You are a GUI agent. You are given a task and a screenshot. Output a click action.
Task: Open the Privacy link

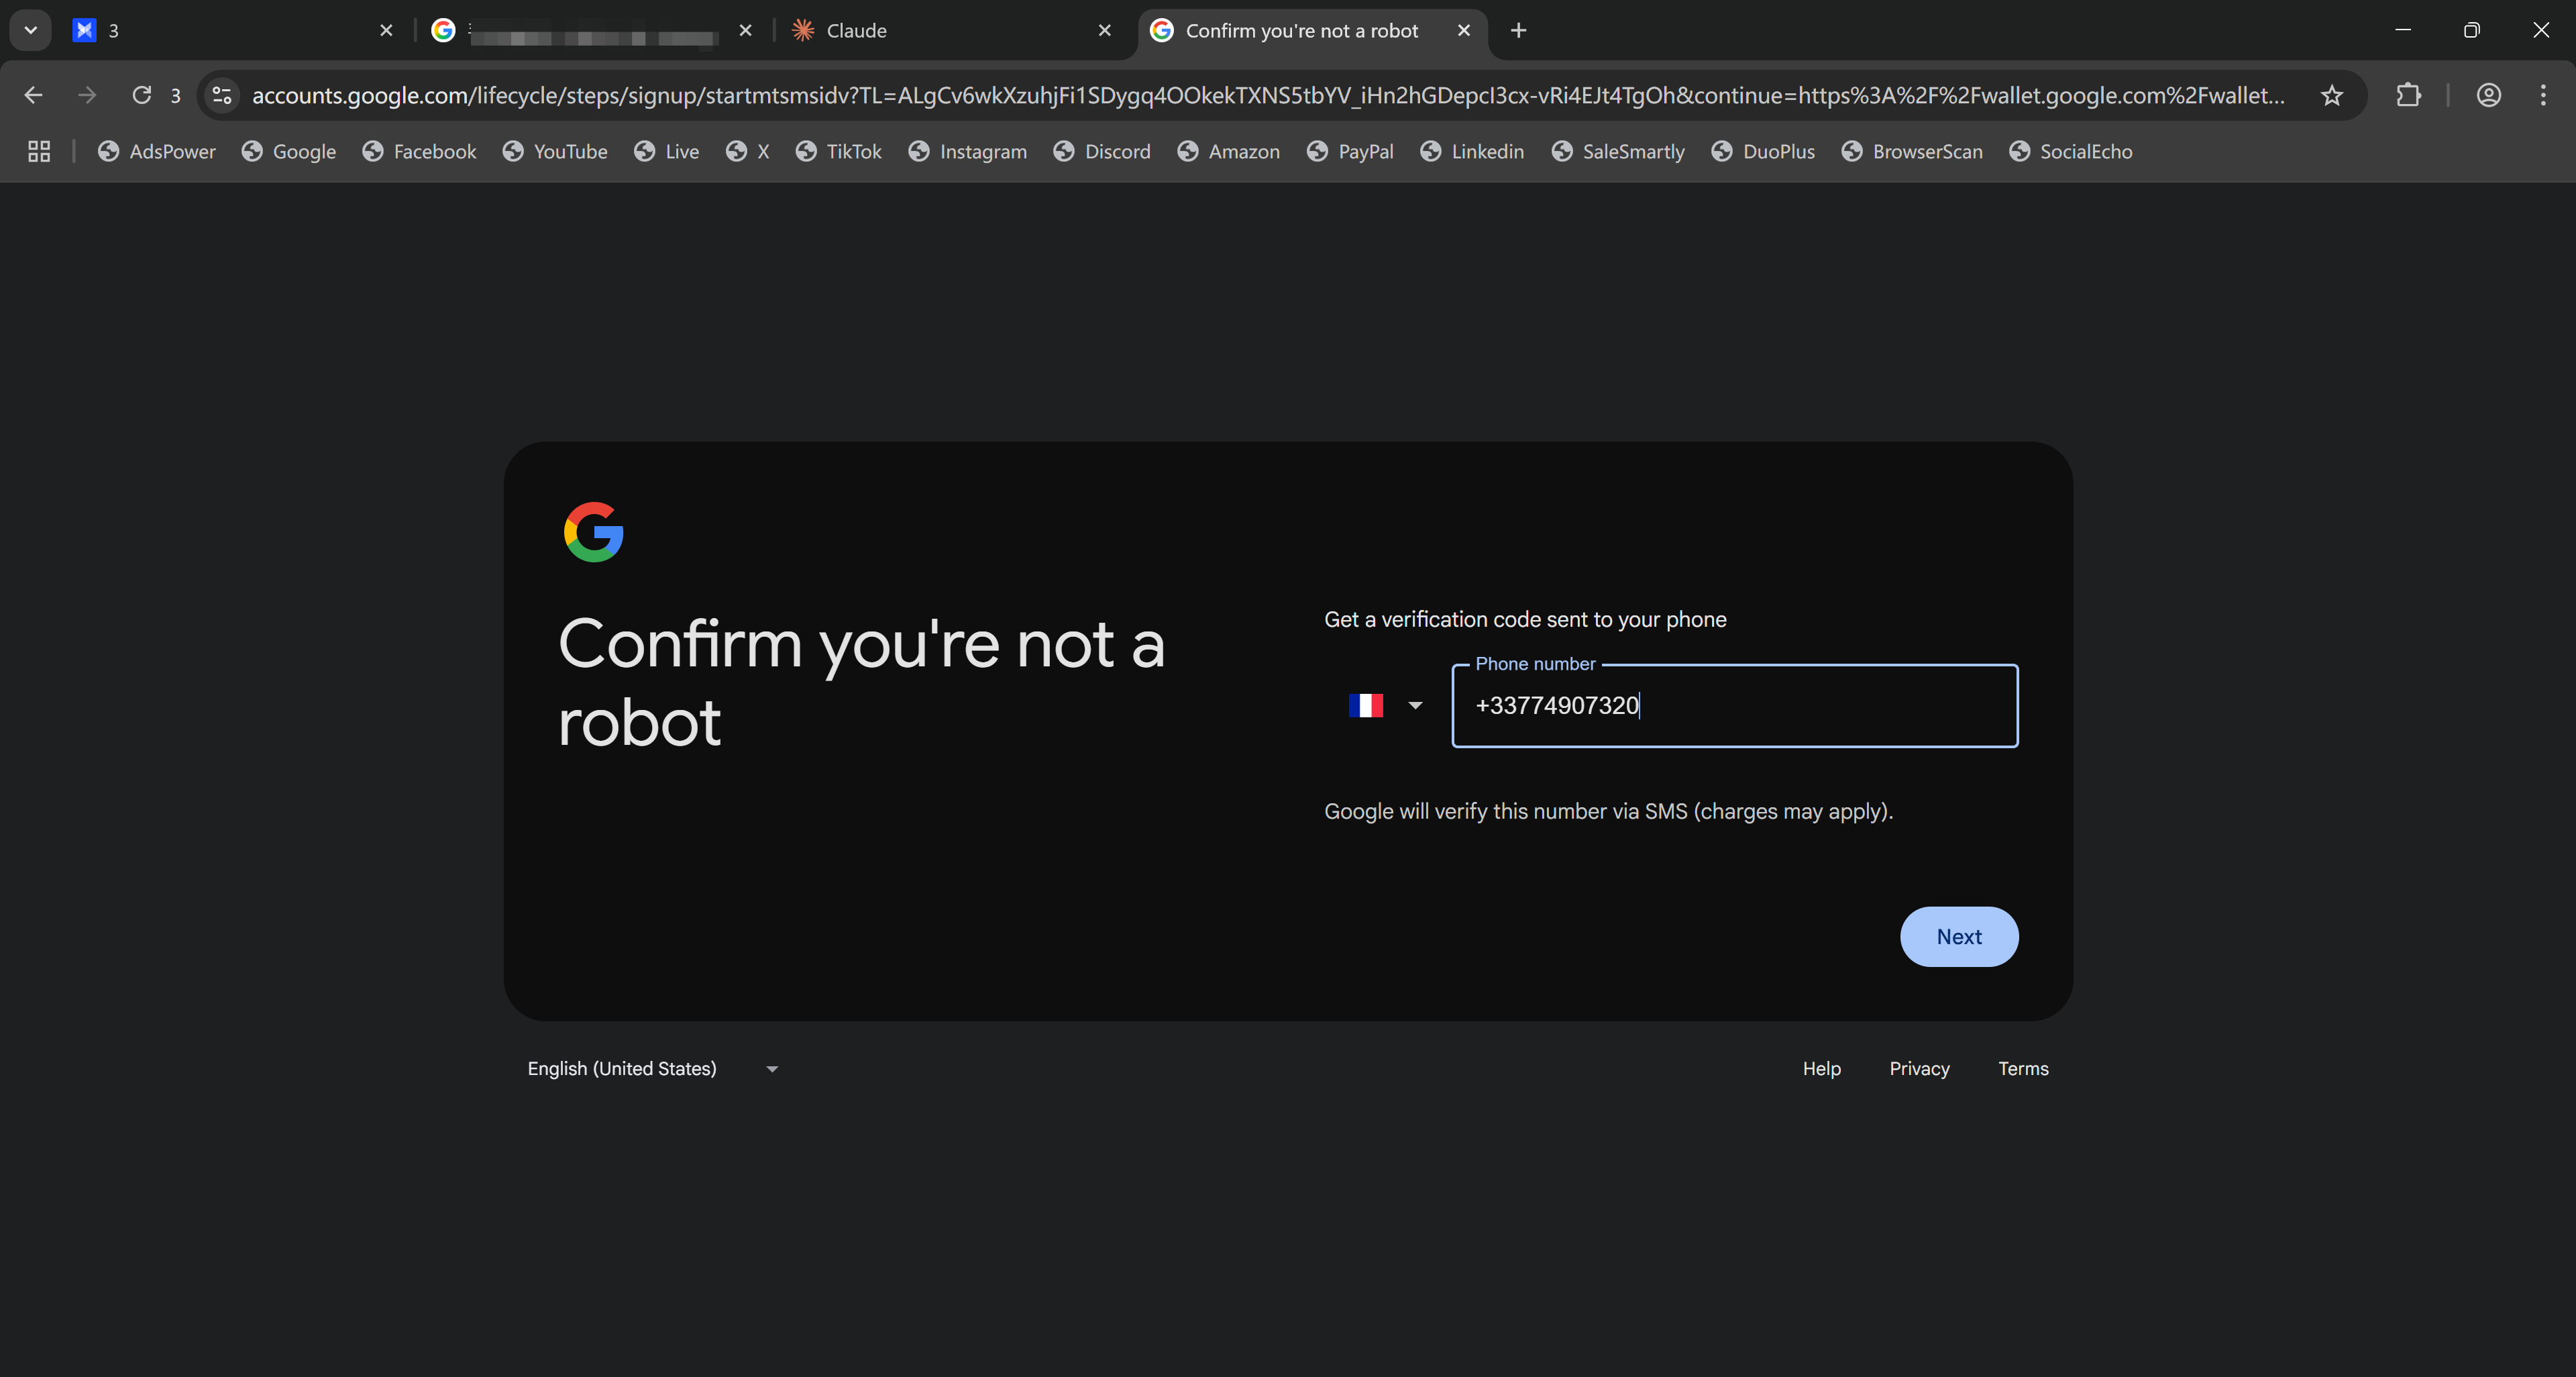(x=1919, y=1068)
